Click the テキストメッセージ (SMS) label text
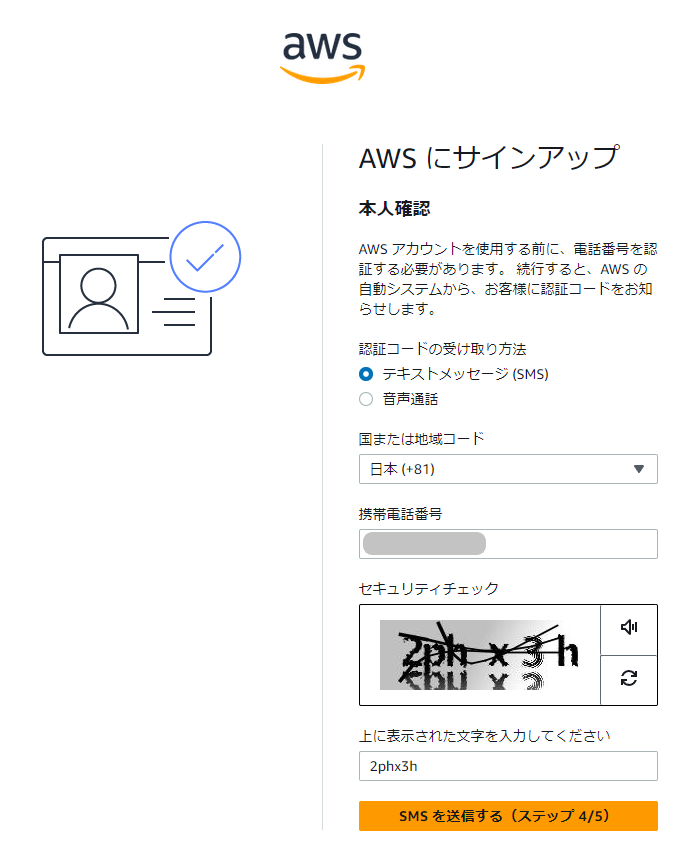 pyautogui.click(x=466, y=374)
